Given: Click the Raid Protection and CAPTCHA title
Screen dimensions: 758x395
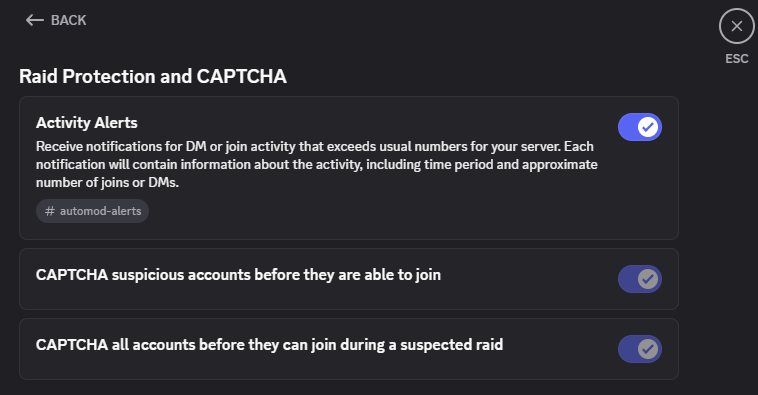Looking at the screenshot, I should tap(153, 76).
